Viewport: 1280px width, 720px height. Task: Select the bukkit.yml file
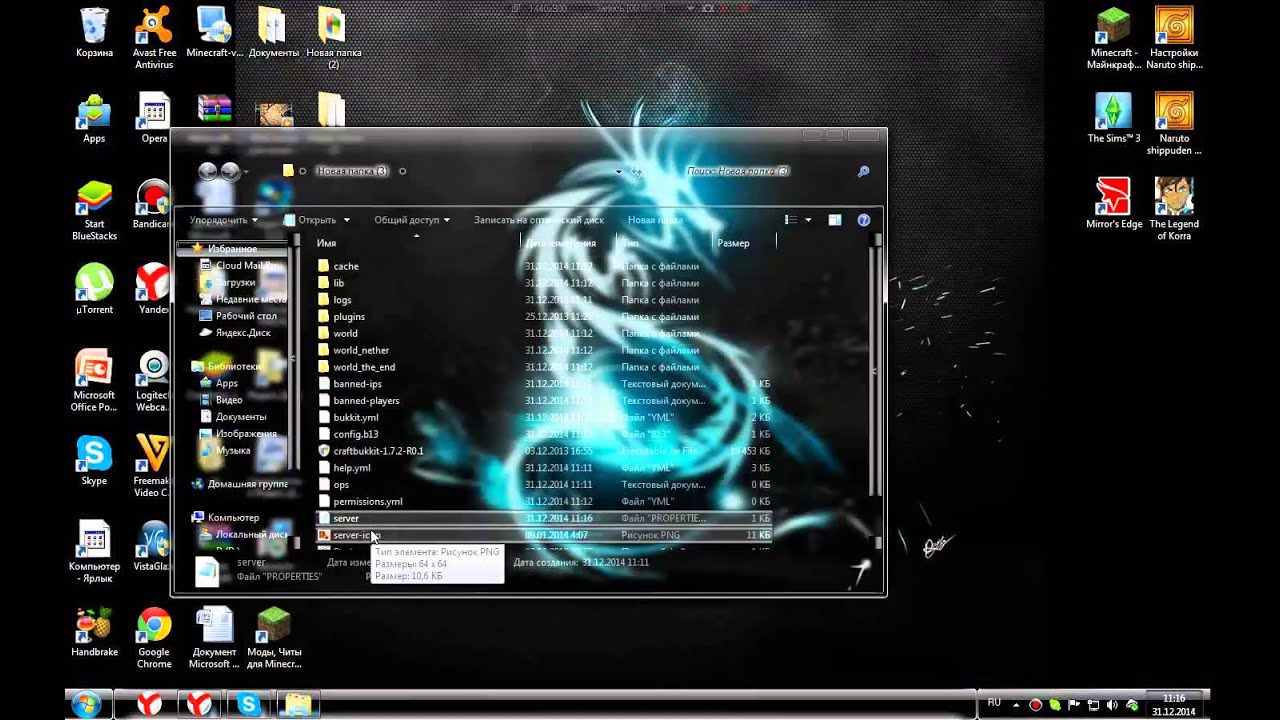tap(544, 417)
